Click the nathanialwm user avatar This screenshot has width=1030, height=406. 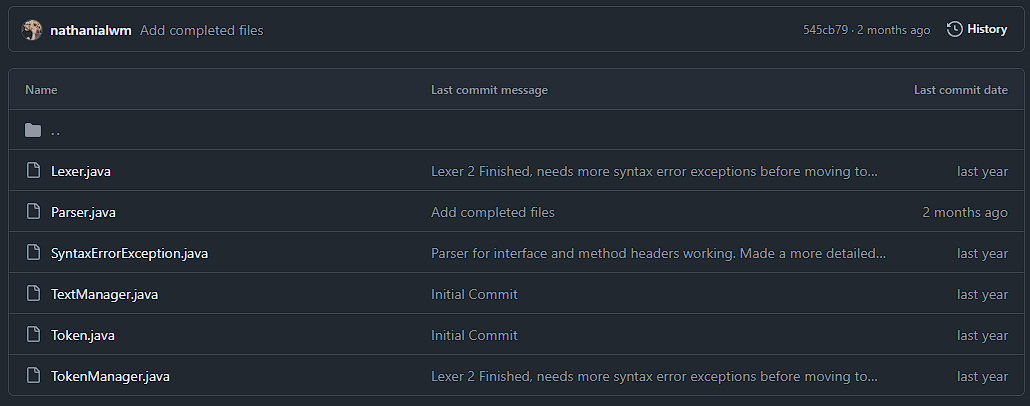coord(33,30)
